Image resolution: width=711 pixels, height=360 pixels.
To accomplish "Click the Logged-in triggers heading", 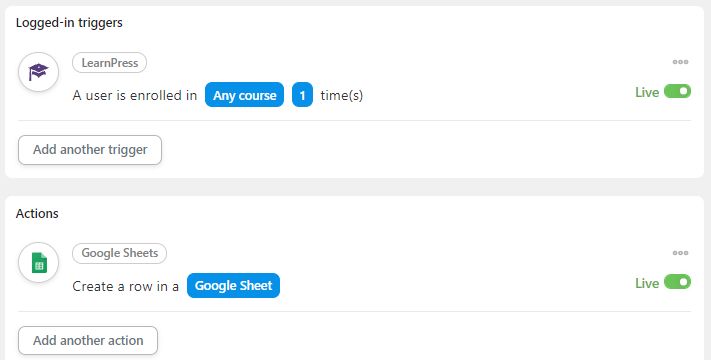I will pos(69,23).
